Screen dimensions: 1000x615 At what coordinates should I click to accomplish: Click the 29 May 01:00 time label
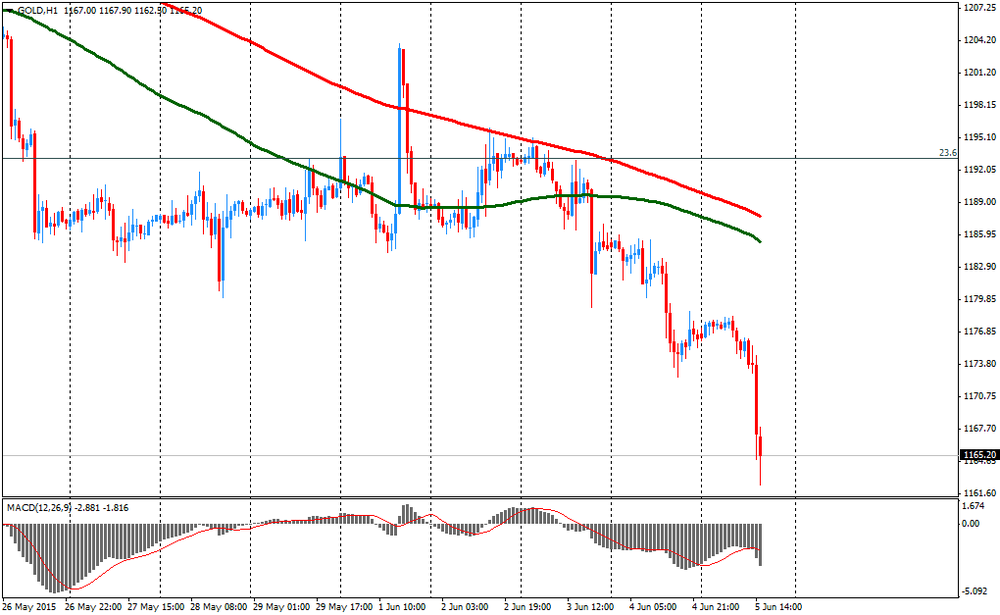tap(282, 607)
